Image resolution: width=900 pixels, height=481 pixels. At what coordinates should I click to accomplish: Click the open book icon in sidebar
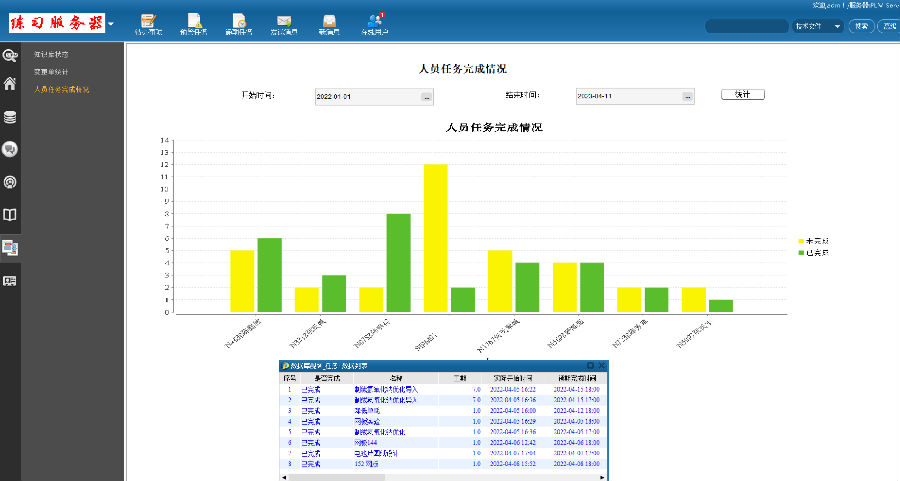coord(10,215)
